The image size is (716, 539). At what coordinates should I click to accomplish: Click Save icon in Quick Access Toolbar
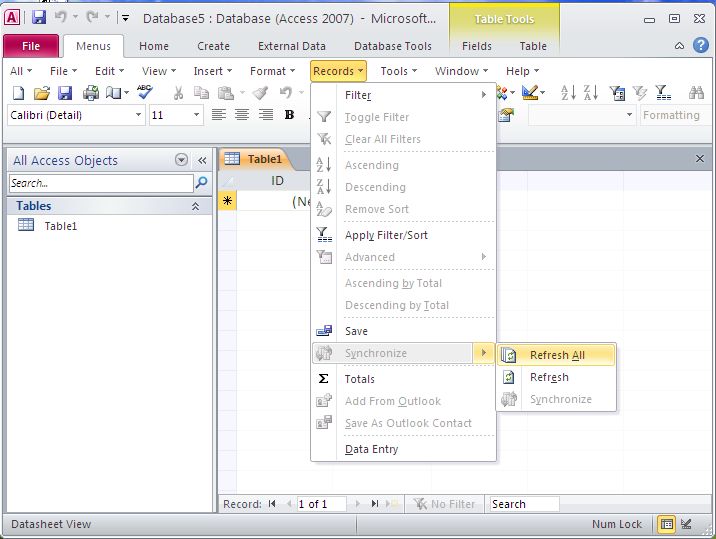tap(39, 18)
